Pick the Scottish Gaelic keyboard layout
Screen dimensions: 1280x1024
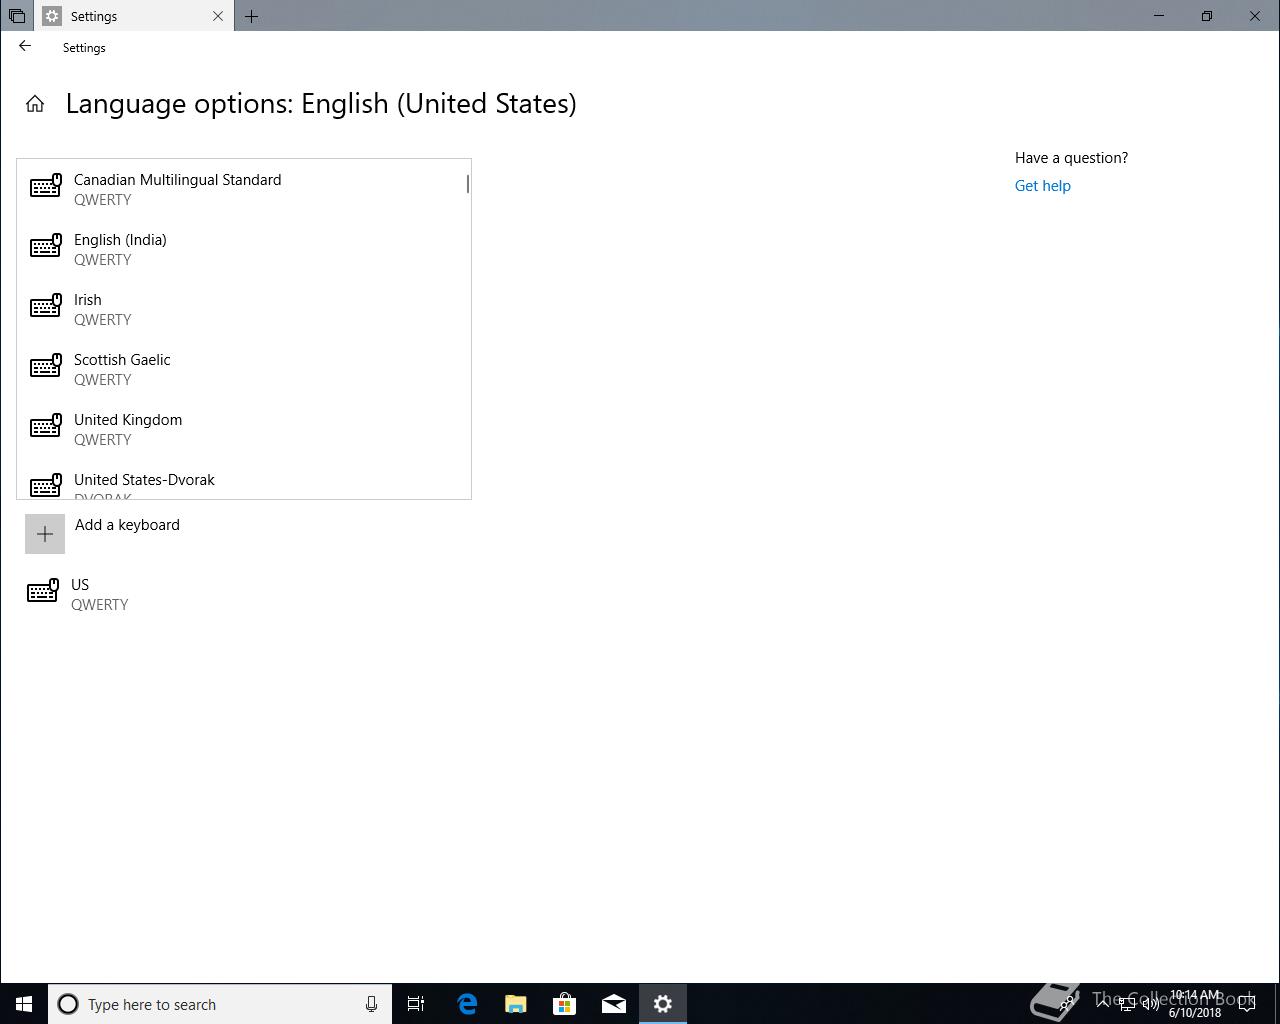pyautogui.click(x=243, y=369)
